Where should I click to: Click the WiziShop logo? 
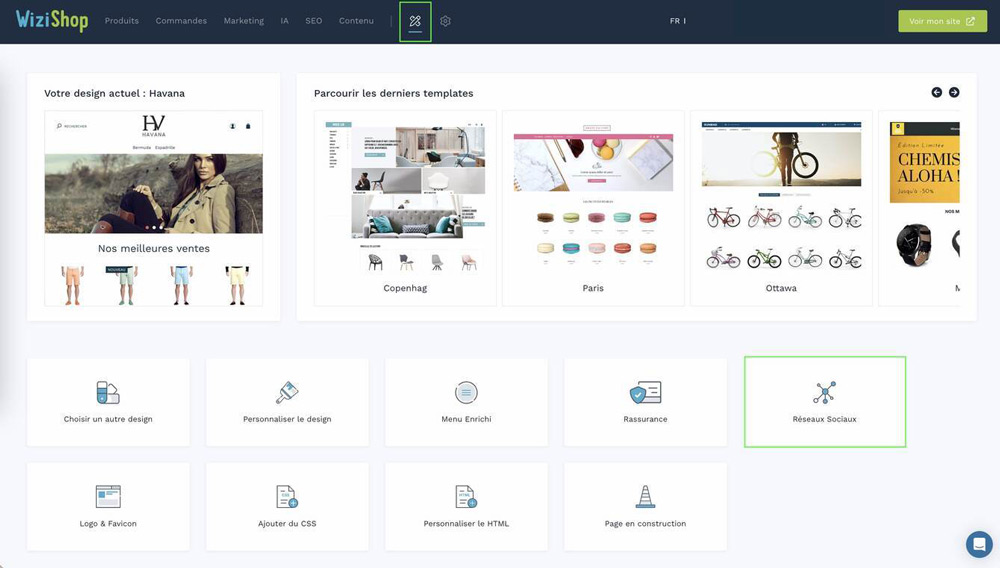52,20
